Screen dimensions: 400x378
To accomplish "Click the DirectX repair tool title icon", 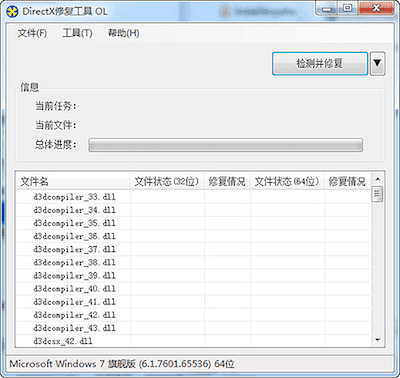I will point(12,12).
